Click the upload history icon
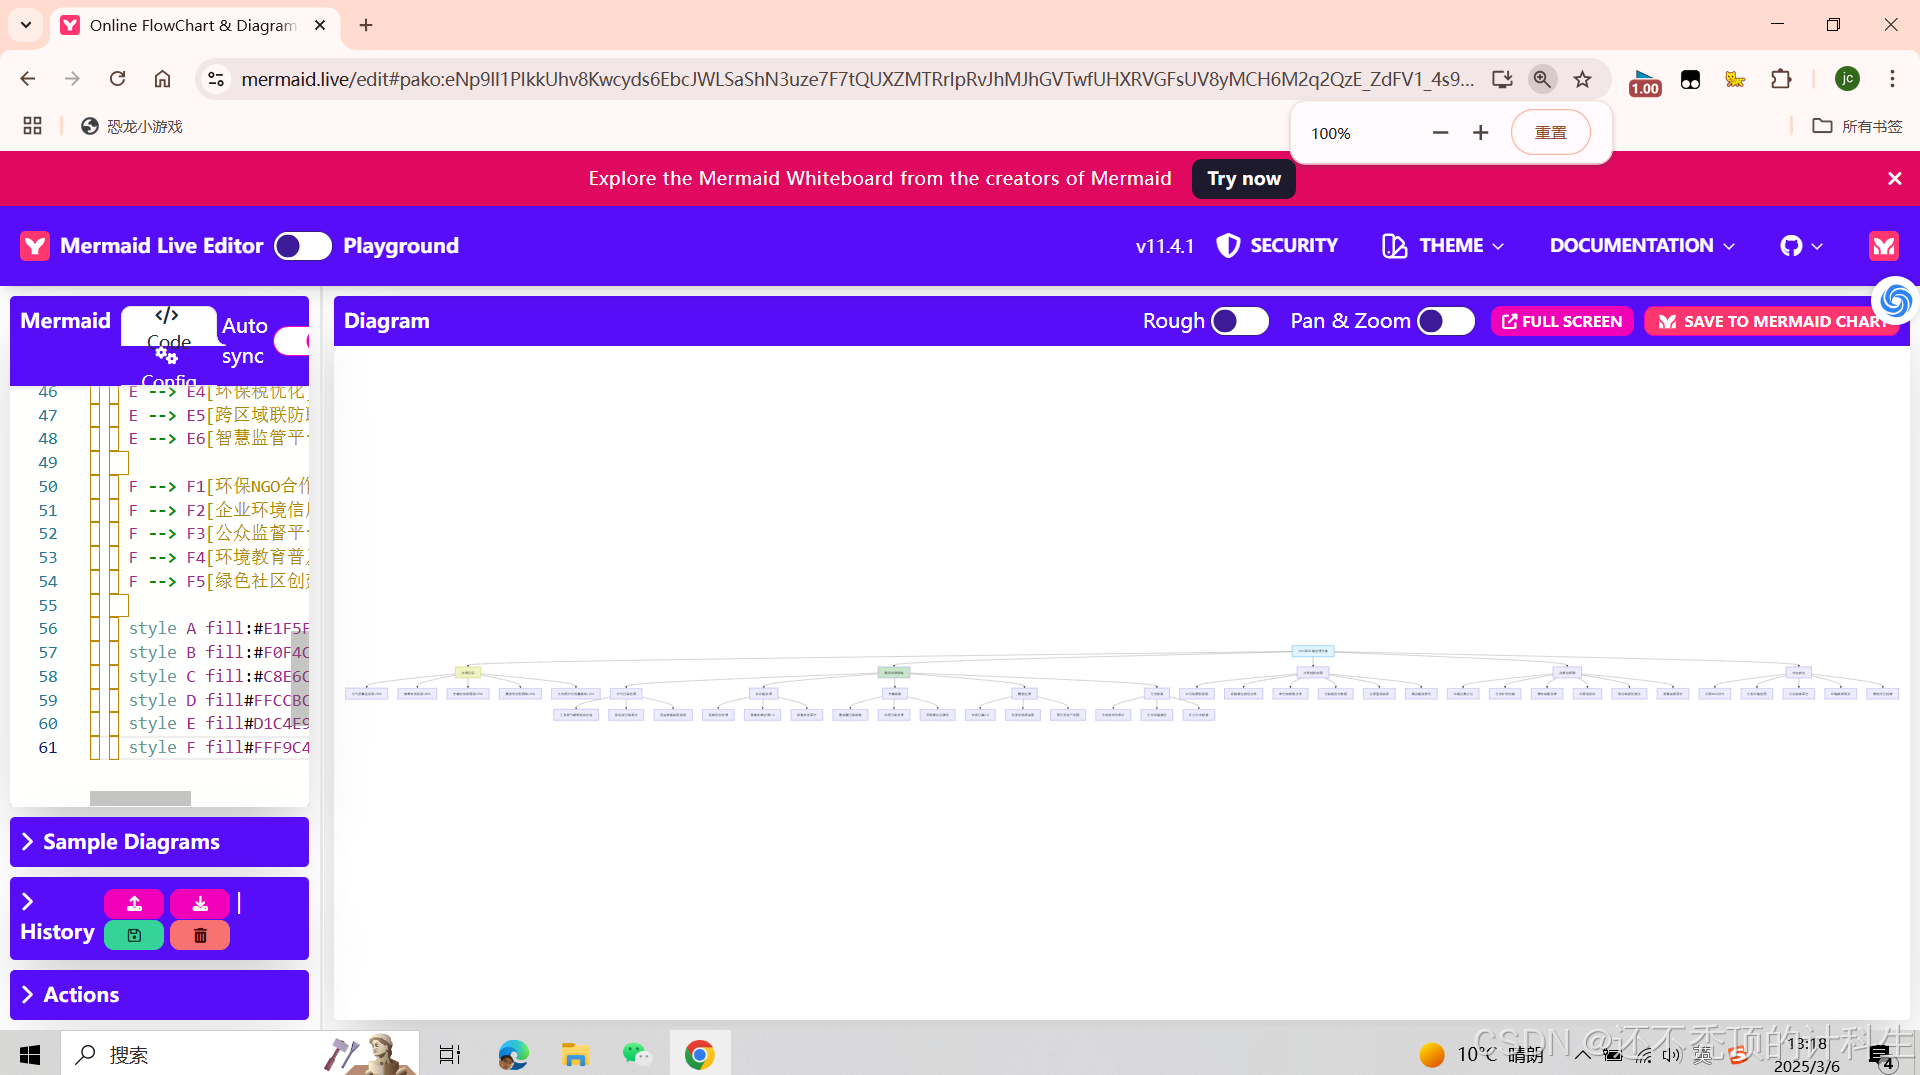This screenshot has height=1075, width=1920. pyautogui.click(x=133, y=903)
